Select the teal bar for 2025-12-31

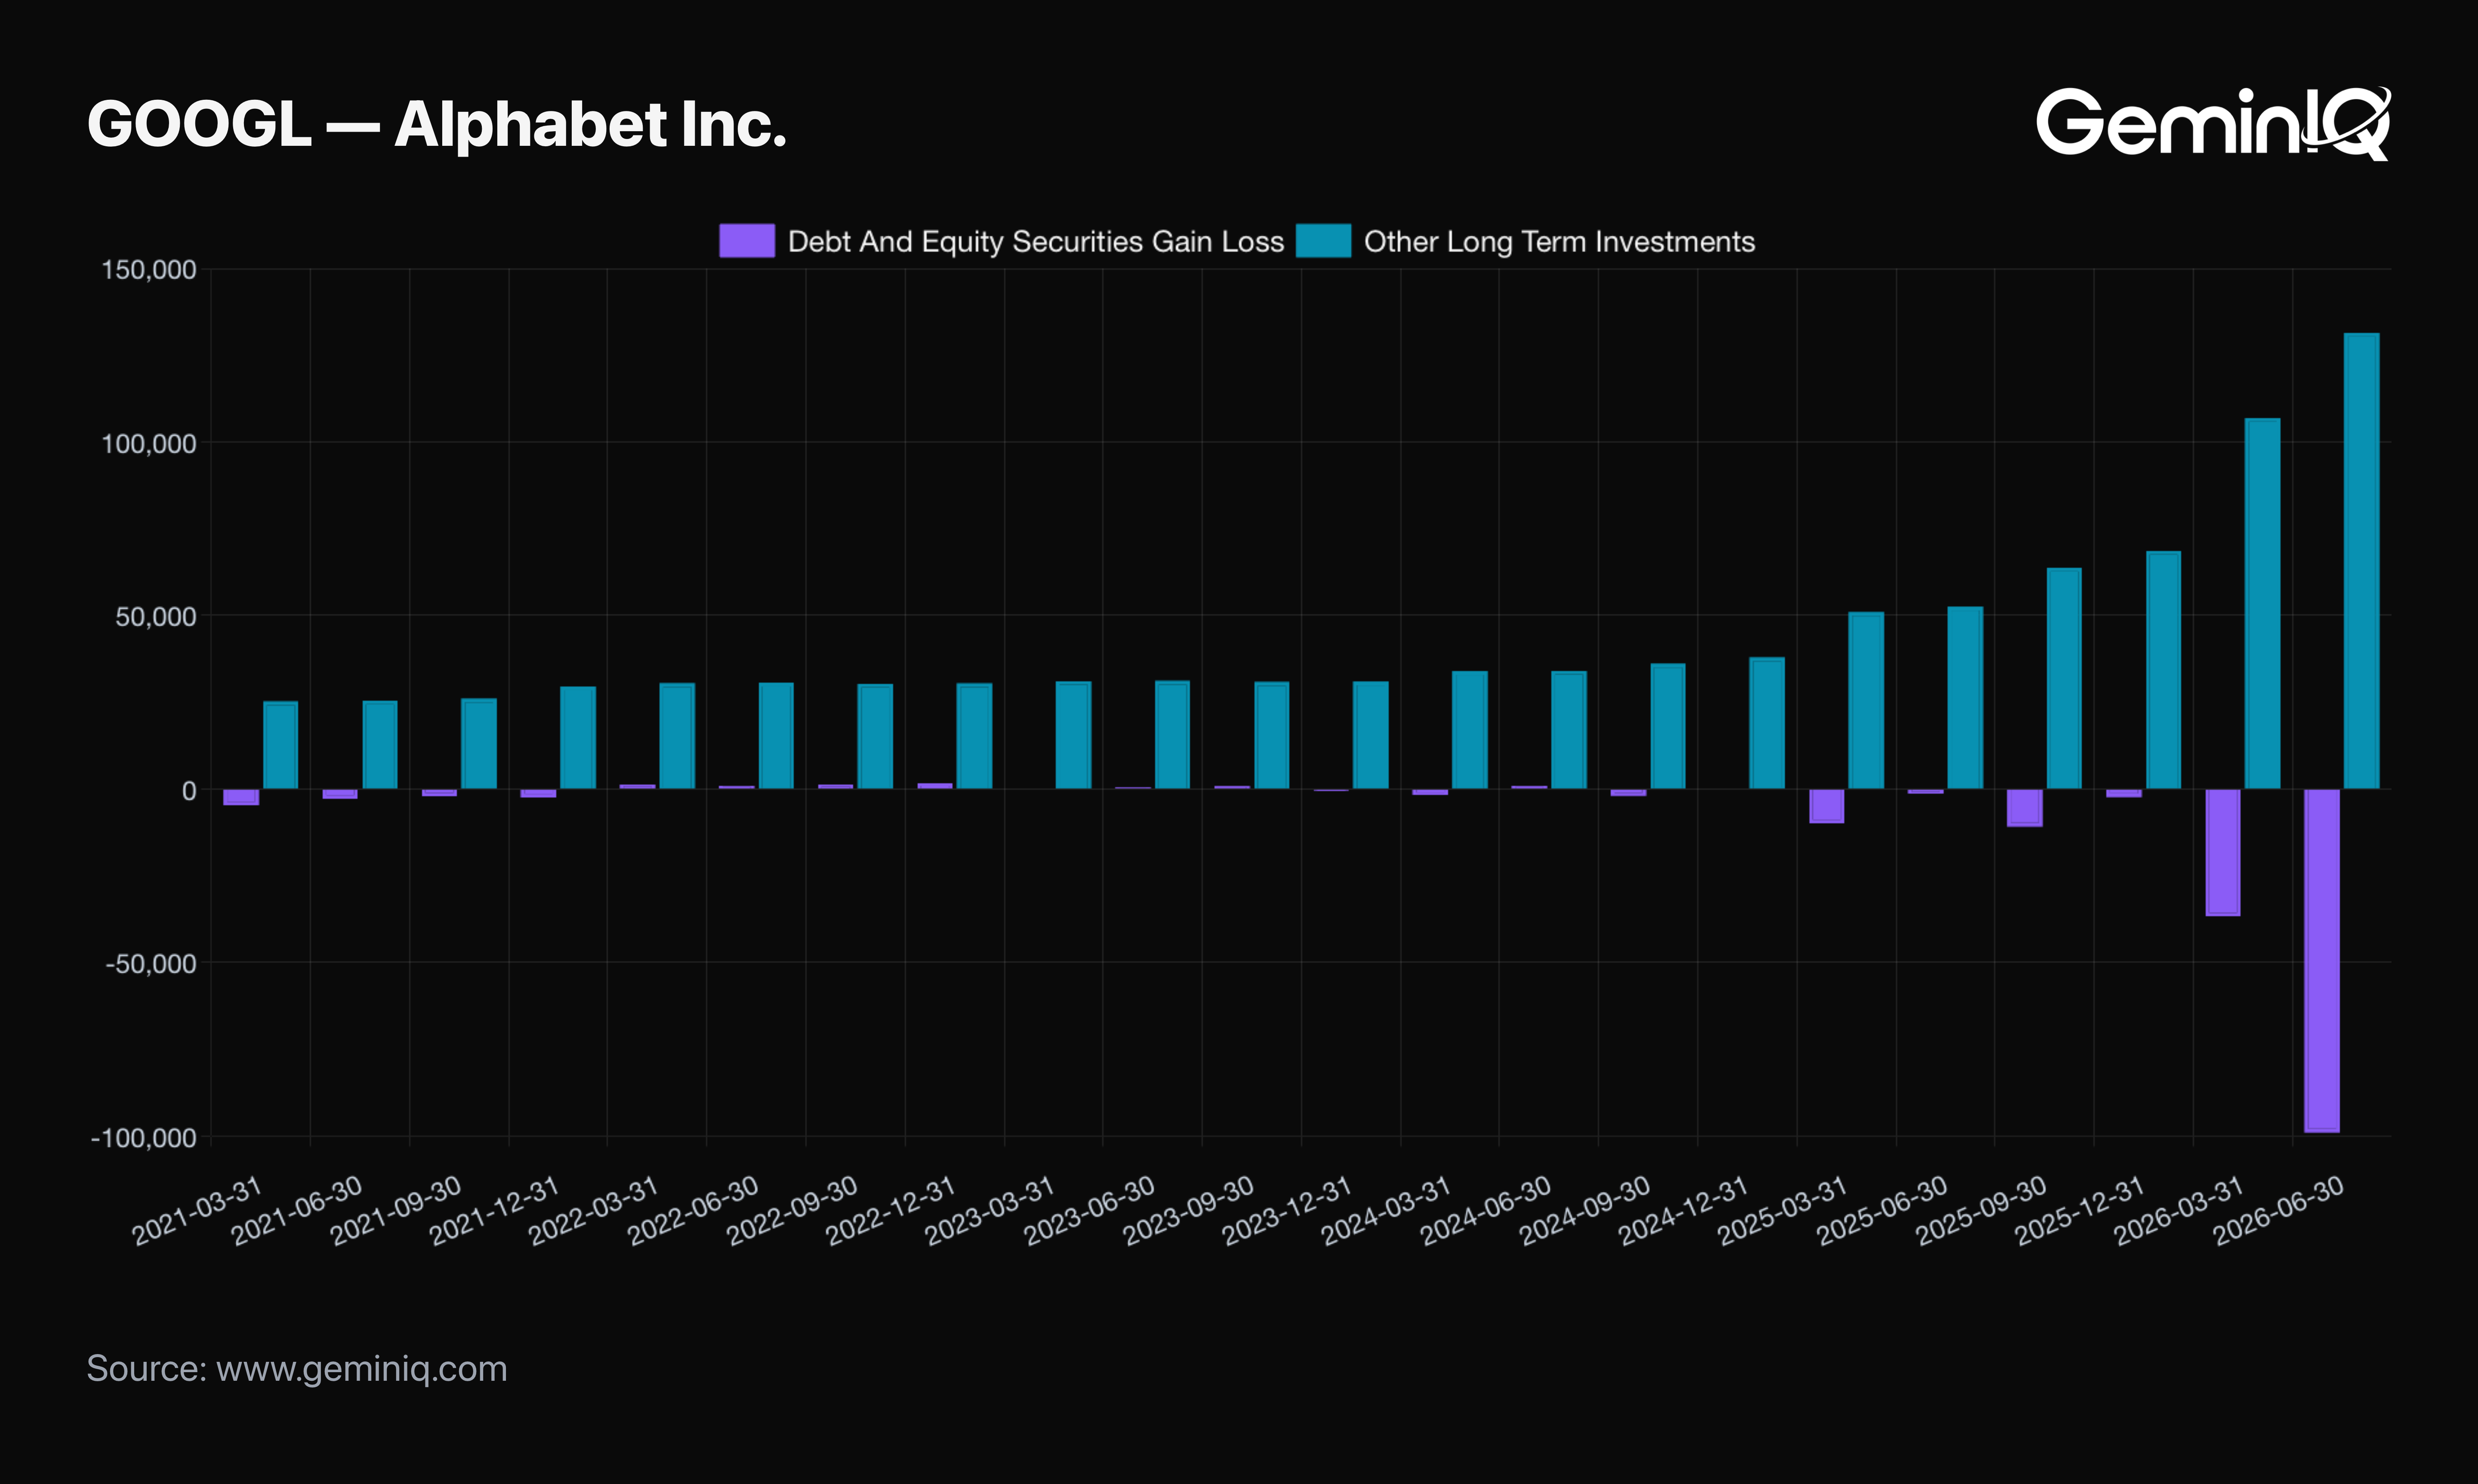pos(2163,670)
